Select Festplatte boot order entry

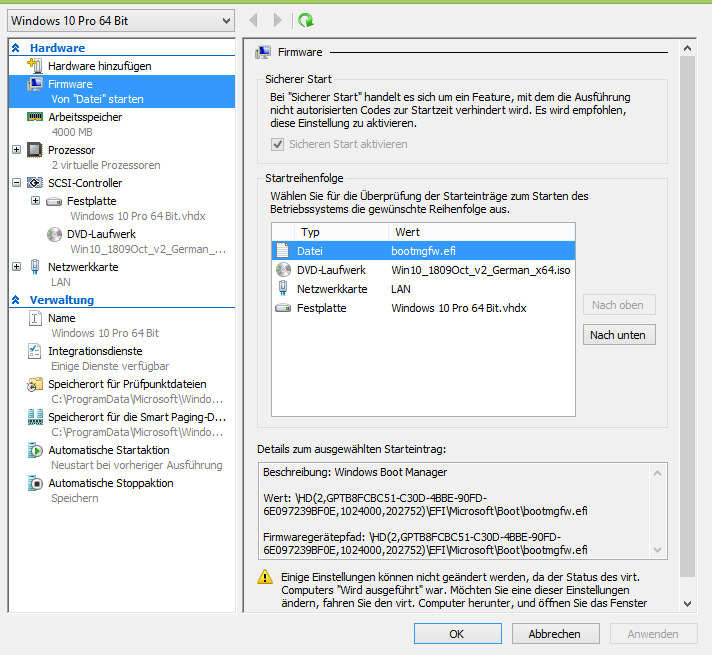pos(423,308)
